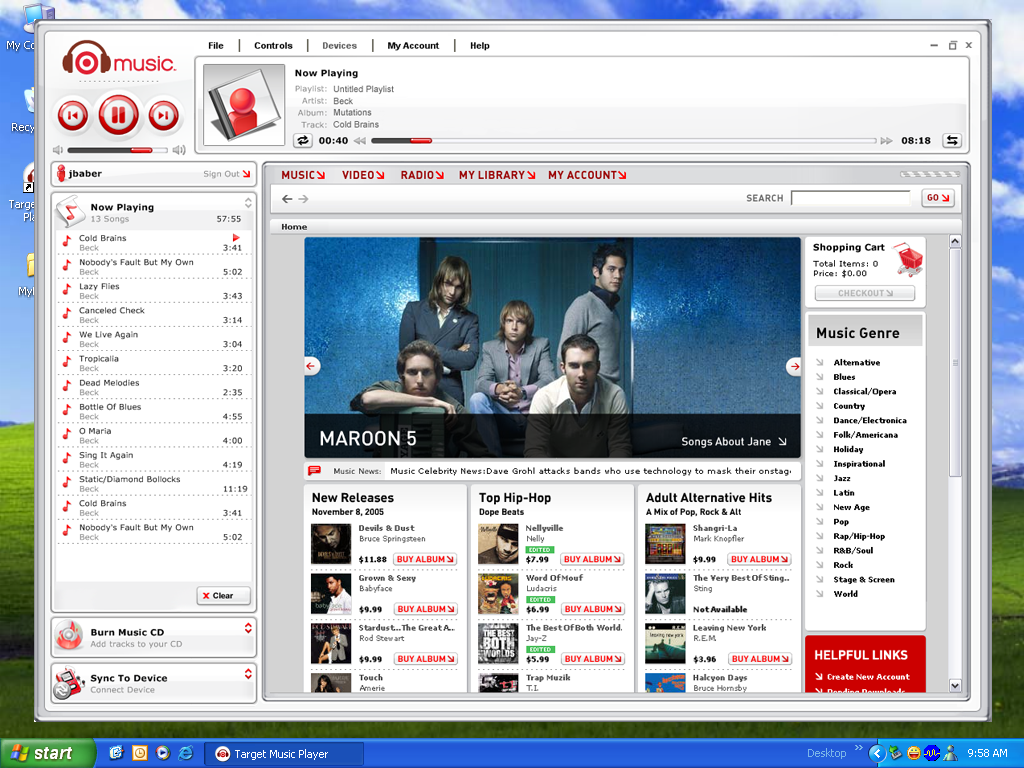The width and height of the screenshot is (1024, 768).
Task: Open the My Account menu in menu bar
Action: click(413, 46)
